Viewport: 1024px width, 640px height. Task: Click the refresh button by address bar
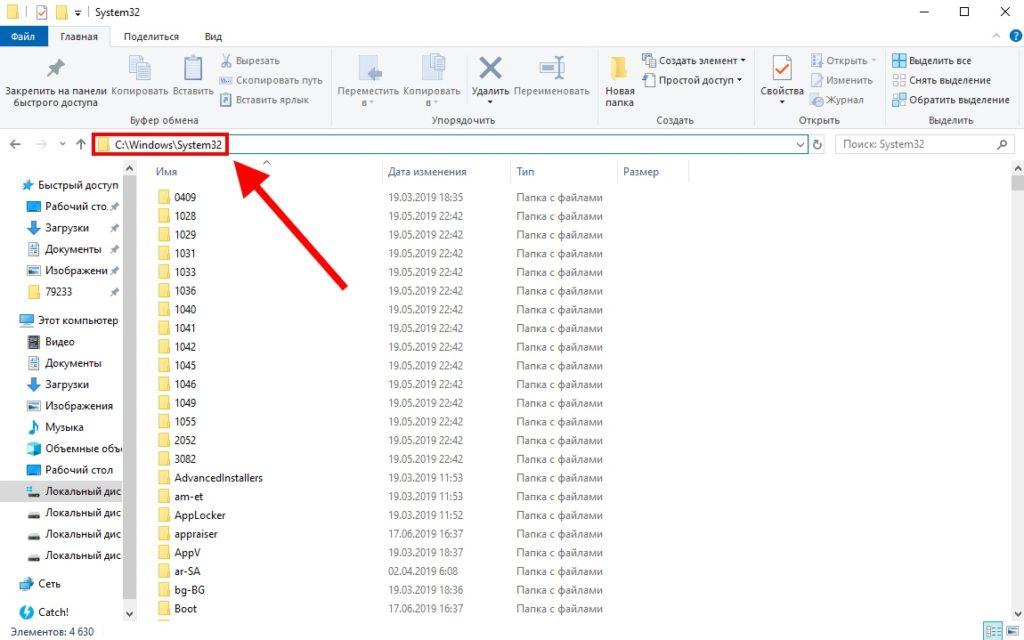[x=817, y=144]
